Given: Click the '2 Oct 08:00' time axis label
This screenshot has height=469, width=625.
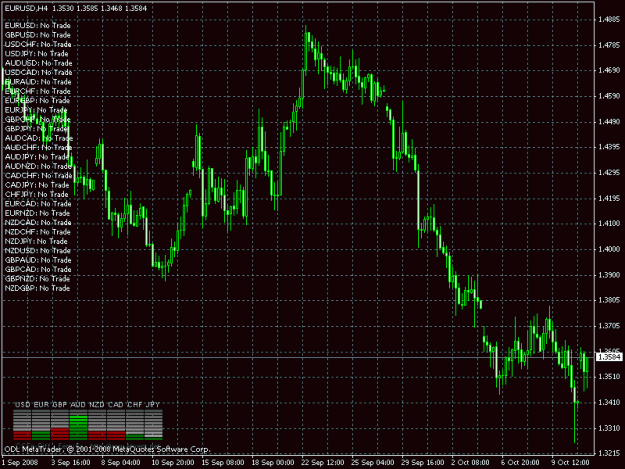Looking at the screenshot, I should coord(471,462).
